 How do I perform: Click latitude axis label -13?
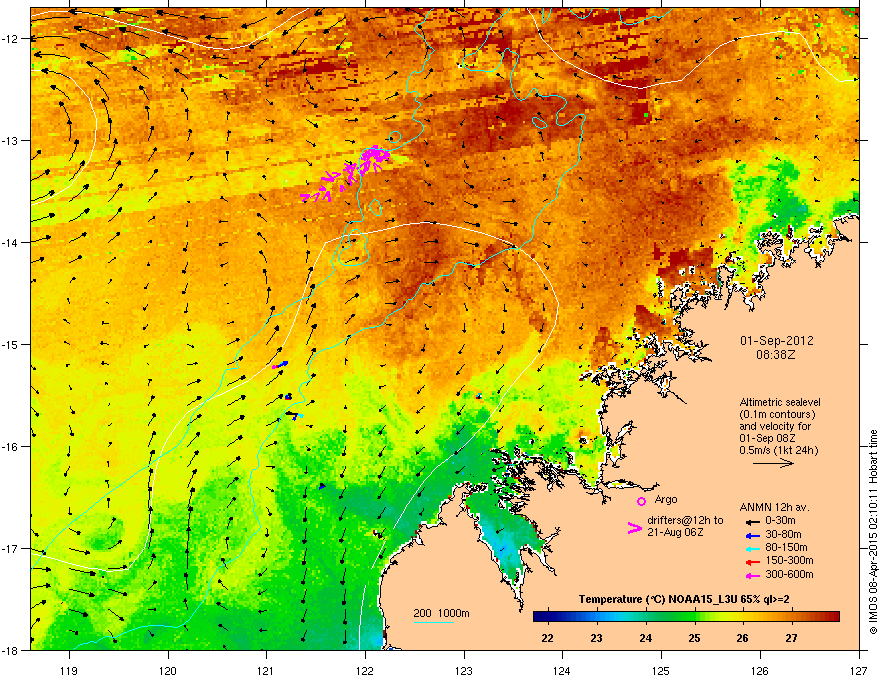coord(11,140)
